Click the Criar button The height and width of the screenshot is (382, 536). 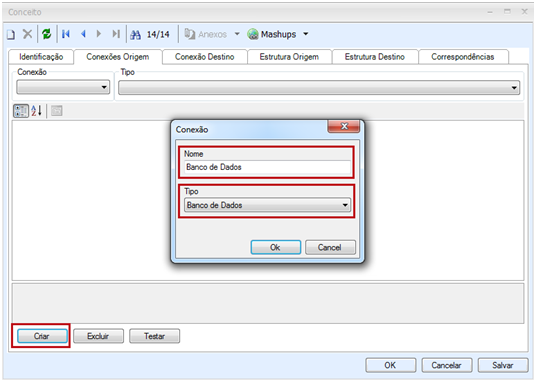(42, 336)
